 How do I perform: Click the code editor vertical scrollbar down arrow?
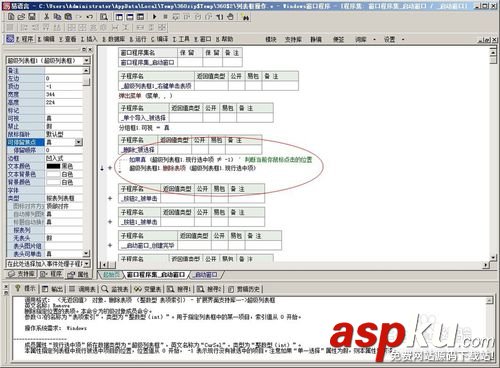(493, 258)
